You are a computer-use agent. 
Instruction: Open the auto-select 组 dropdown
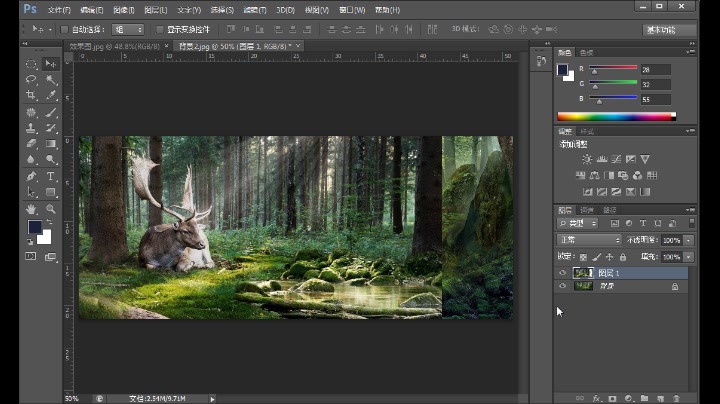[x=127, y=30]
